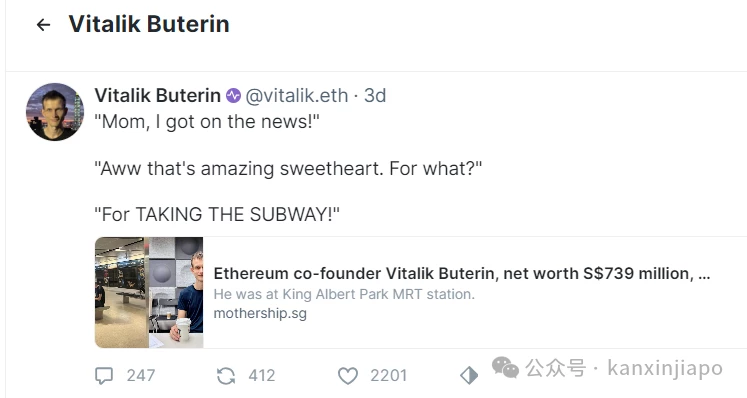This screenshot has width=747, height=398.
Task: Click the "For TAKING THE SUBWAY!" post text
Action: [x=217, y=214]
